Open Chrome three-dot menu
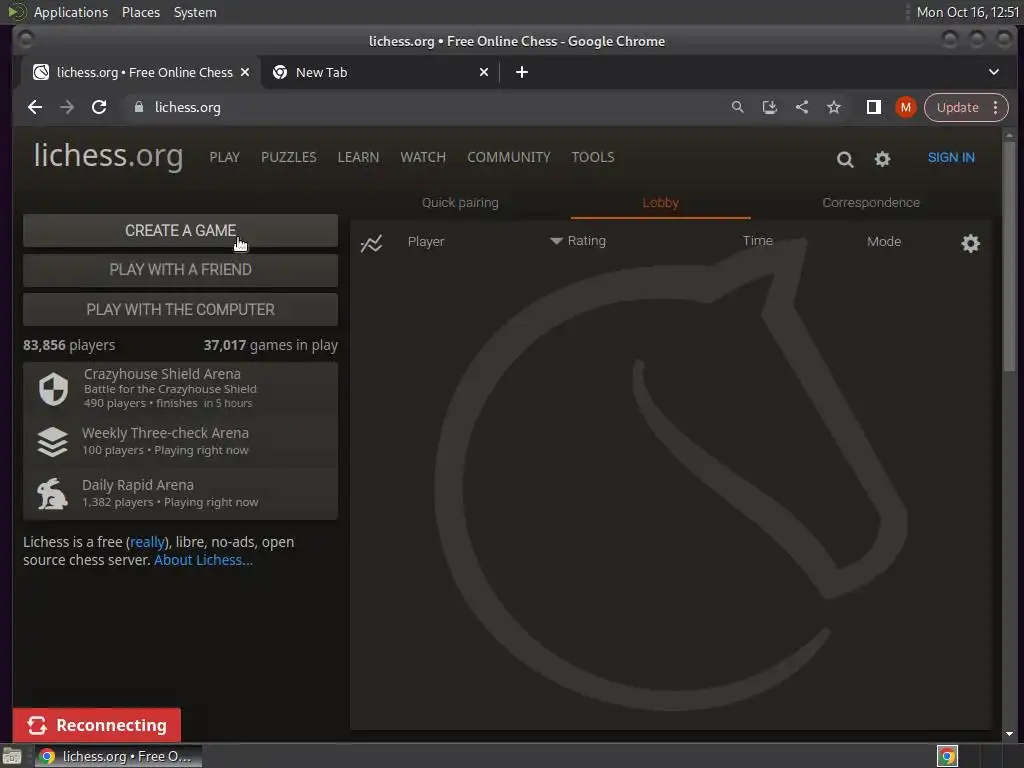 (x=995, y=107)
